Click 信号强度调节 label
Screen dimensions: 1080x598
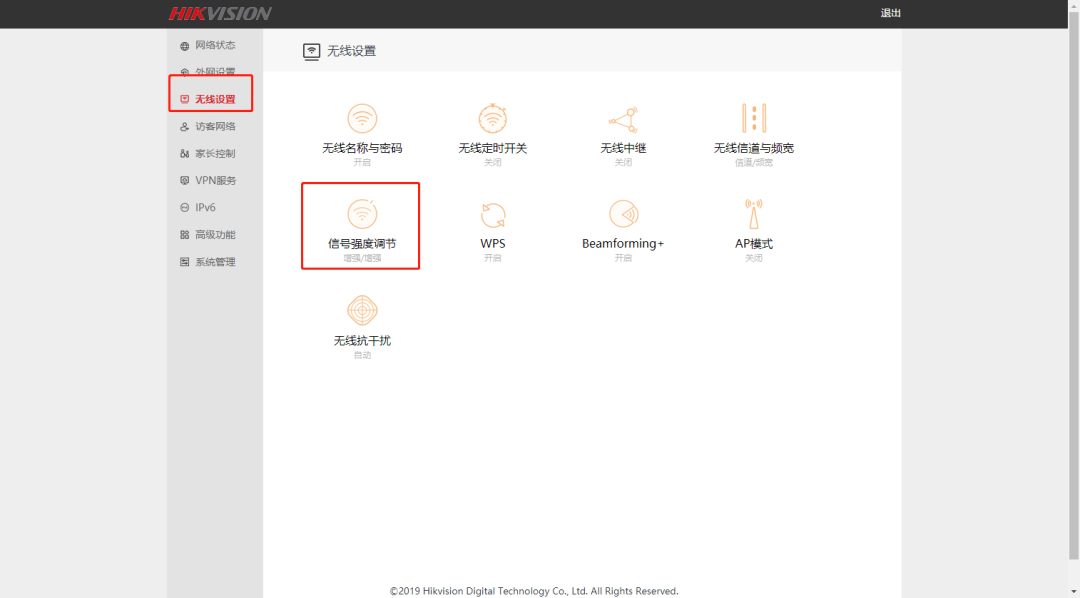point(362,244)
